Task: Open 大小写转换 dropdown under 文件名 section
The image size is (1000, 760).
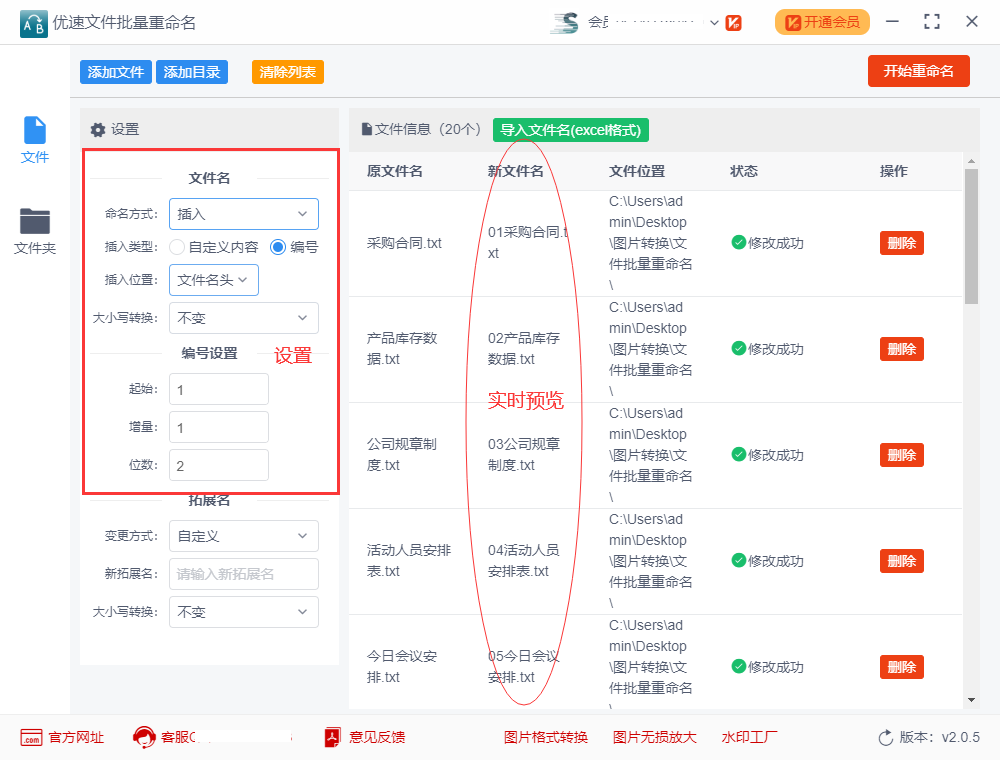Action: coord(244,318)
